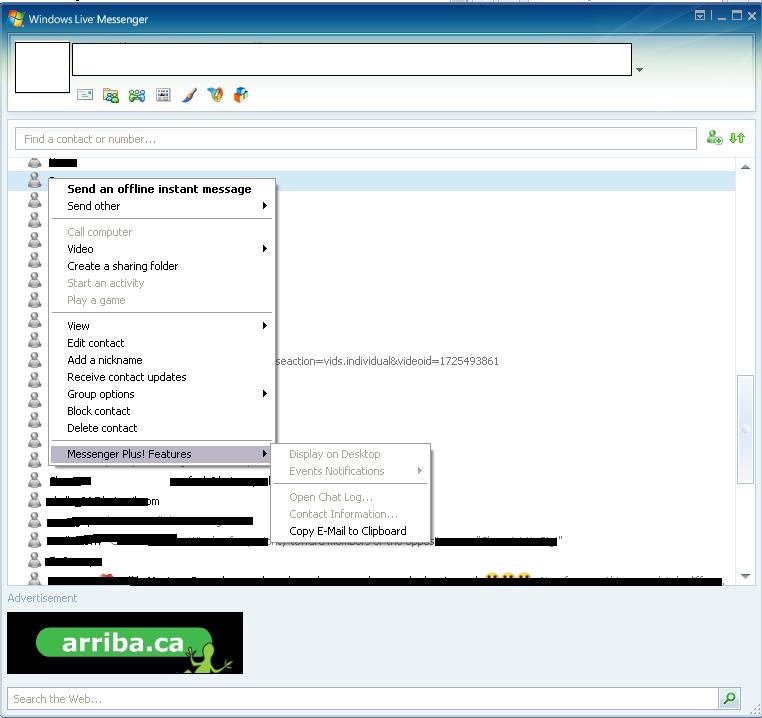Click the arriba.ca advertisement banner
This screenshot has width=762, height=718.
click(125, 643)
